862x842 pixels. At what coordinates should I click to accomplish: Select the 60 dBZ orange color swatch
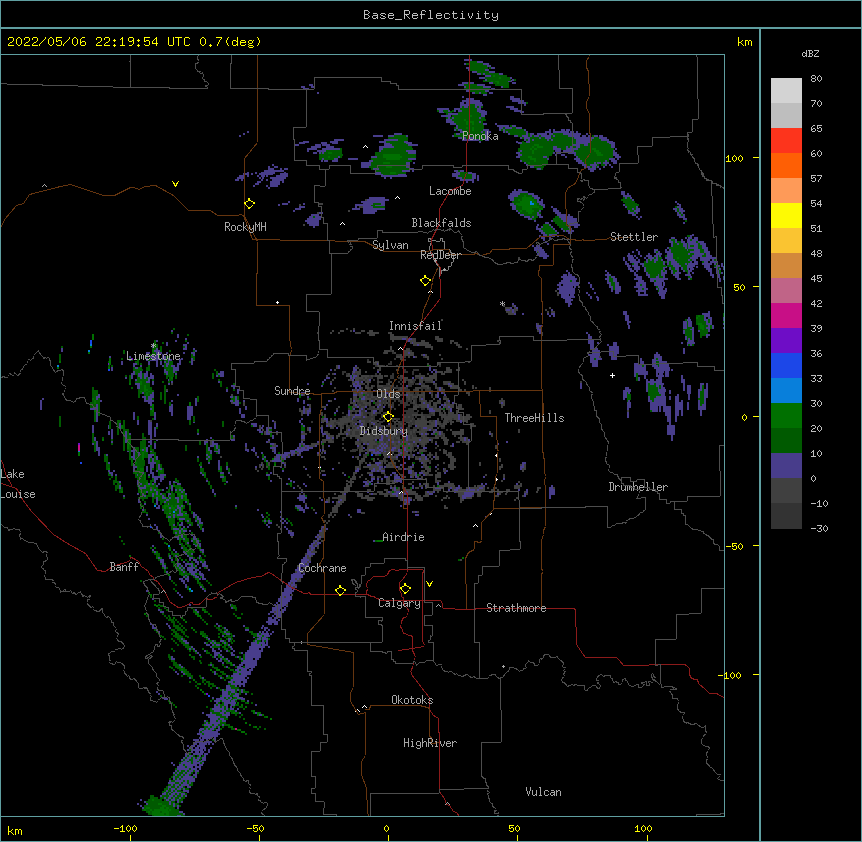tap(786, 165)
